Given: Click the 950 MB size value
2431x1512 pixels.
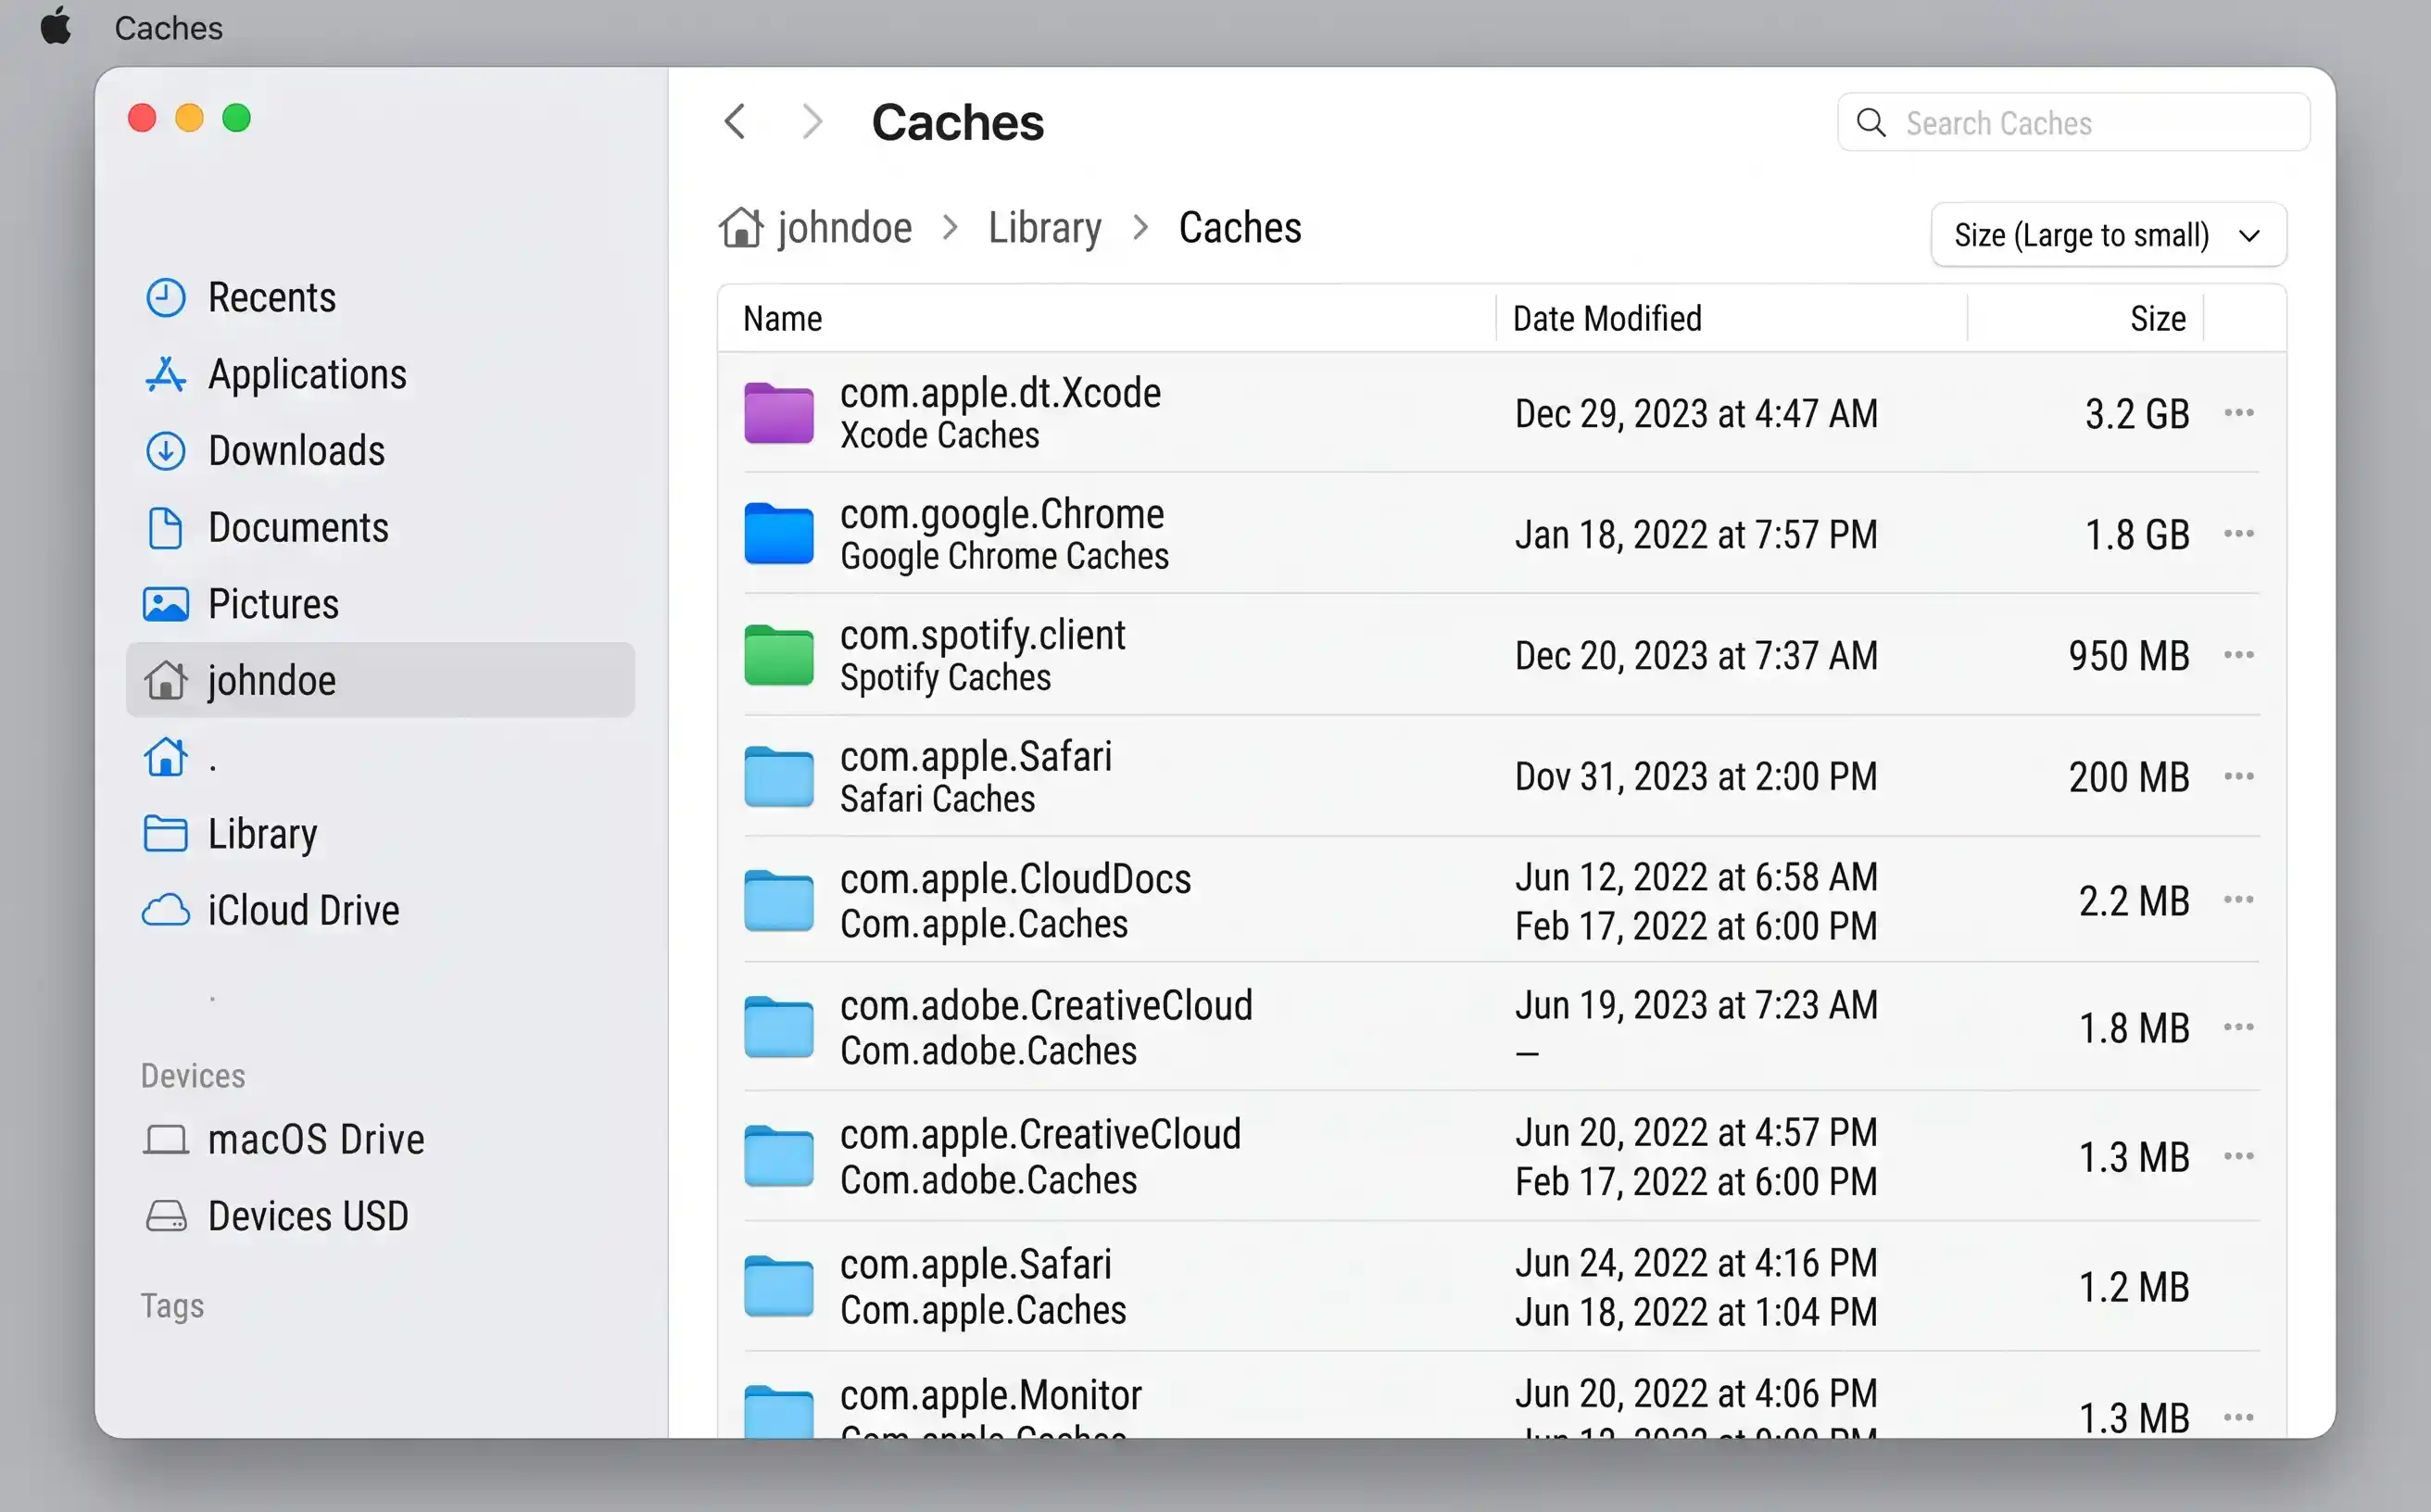Looking at the screenshot, I should (2129, 656).
